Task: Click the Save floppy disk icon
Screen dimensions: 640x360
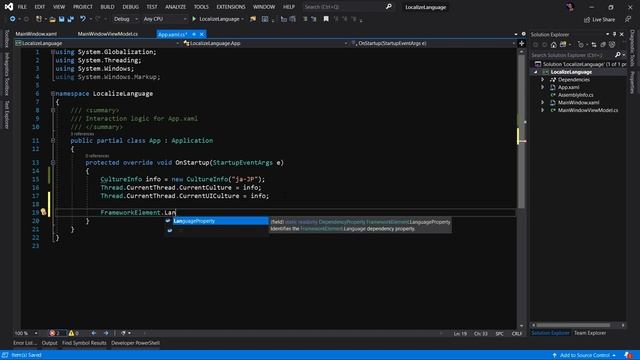Action: click(62, 19)
